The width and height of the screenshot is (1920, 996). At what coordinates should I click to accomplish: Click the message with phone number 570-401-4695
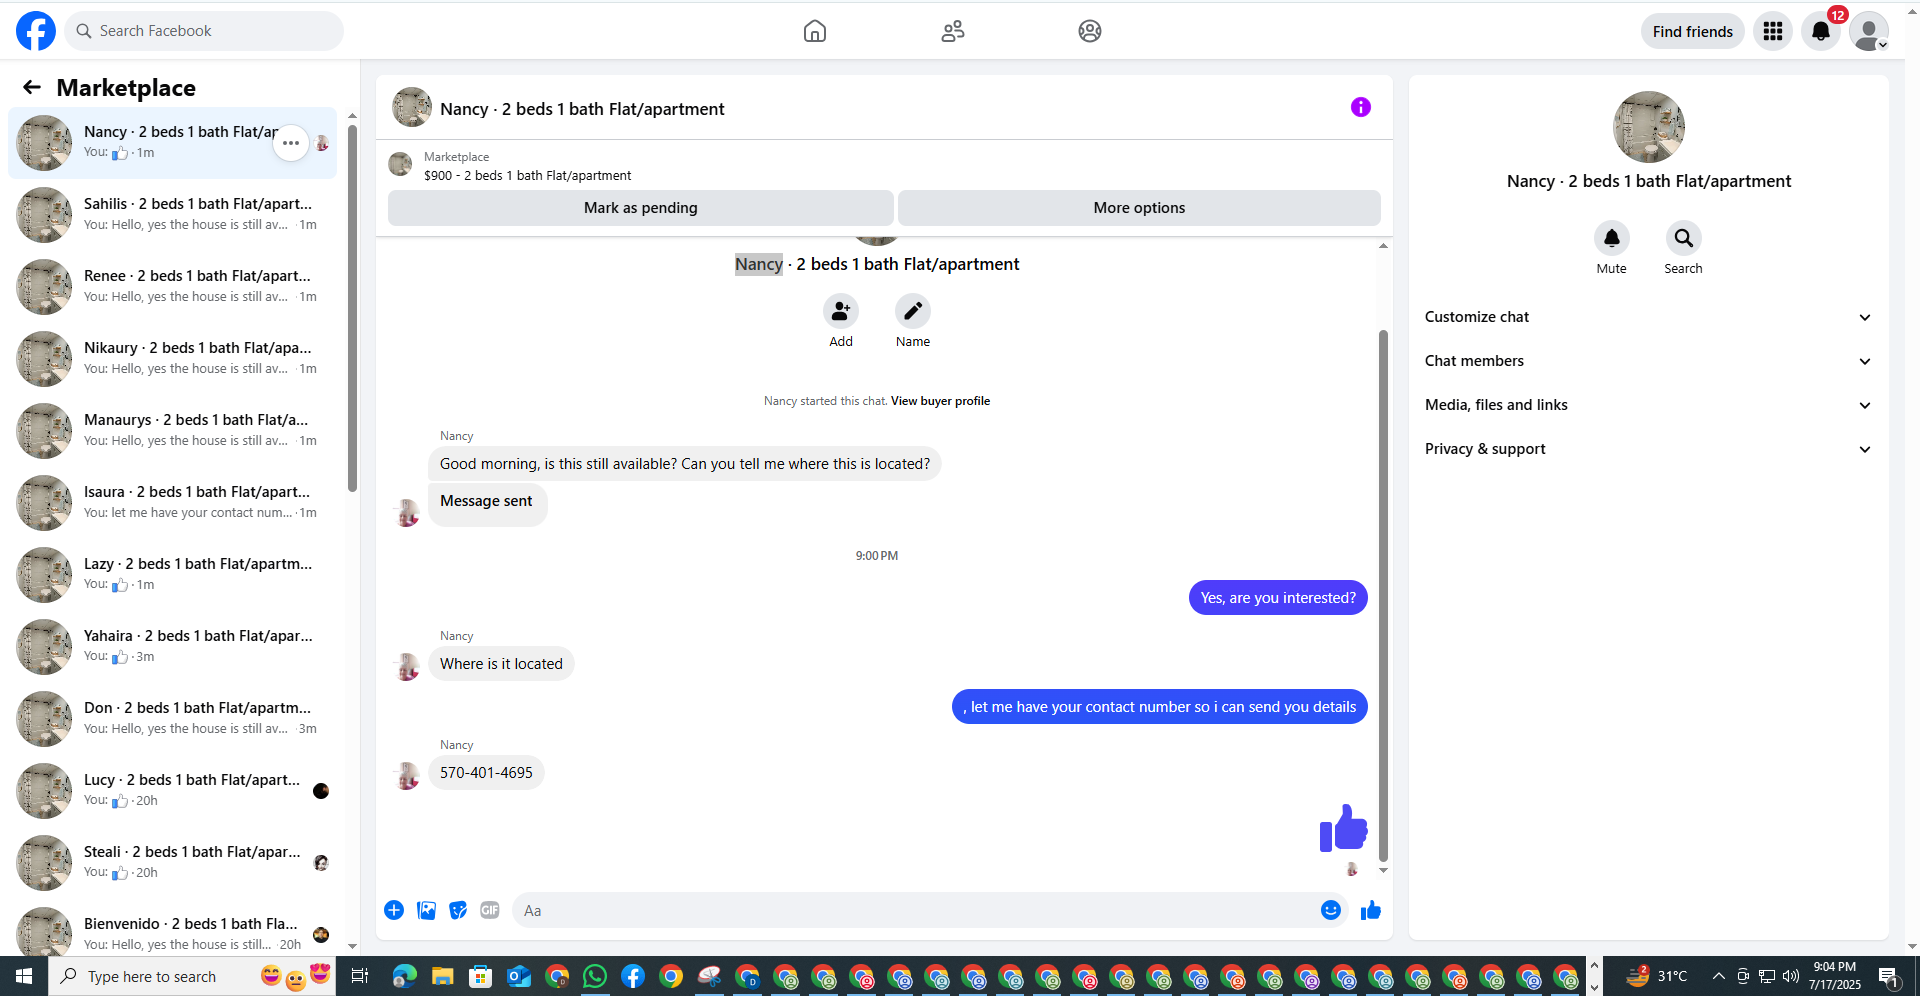tap(486, 773)
